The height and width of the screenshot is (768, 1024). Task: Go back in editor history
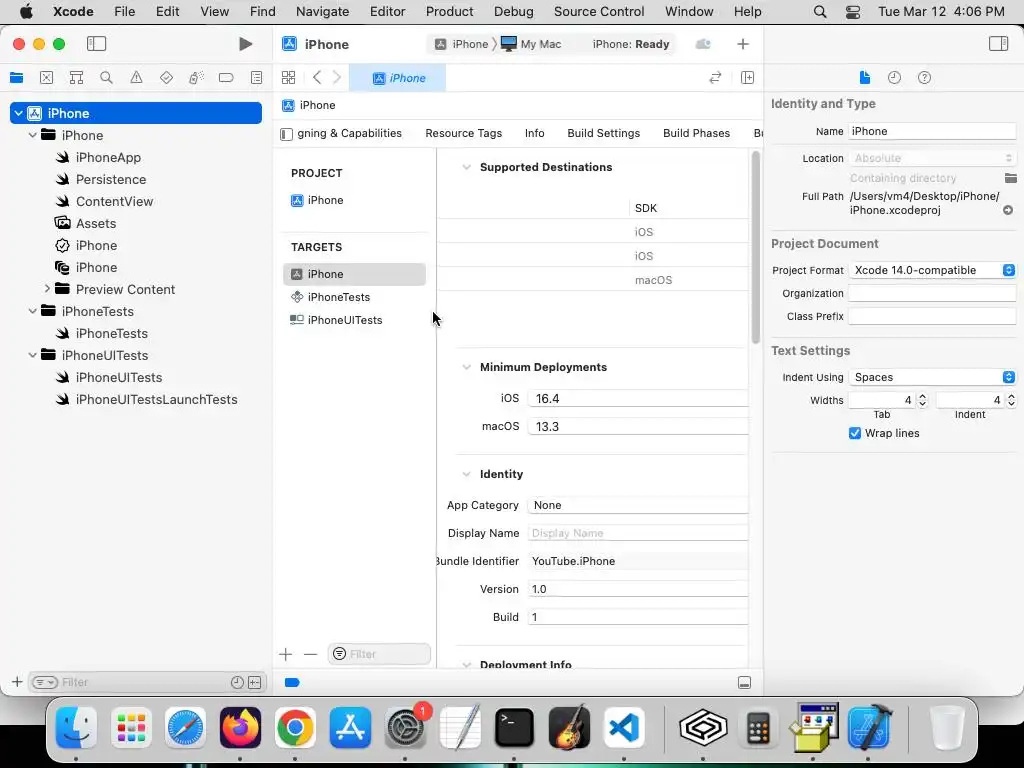(317, 78)
